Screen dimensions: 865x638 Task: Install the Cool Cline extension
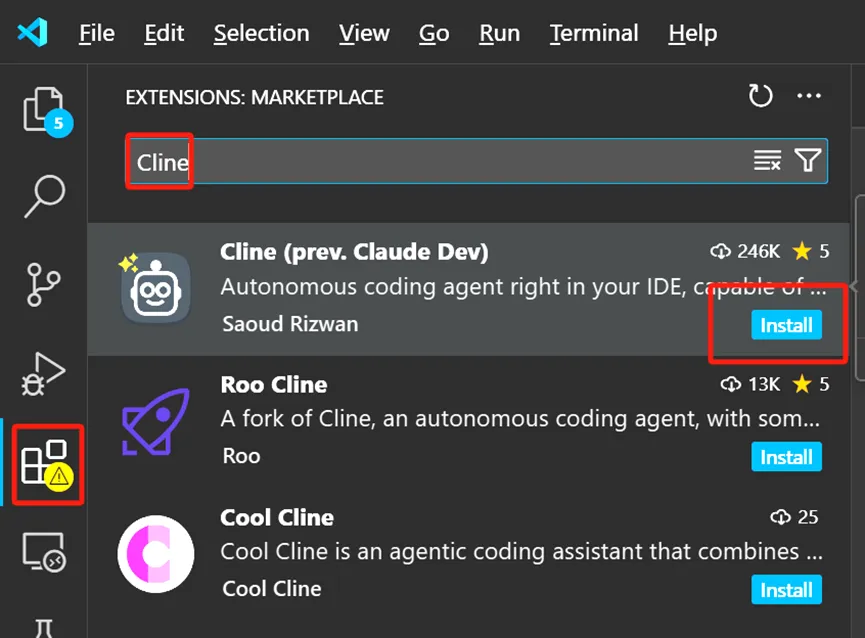pos(786,589)
